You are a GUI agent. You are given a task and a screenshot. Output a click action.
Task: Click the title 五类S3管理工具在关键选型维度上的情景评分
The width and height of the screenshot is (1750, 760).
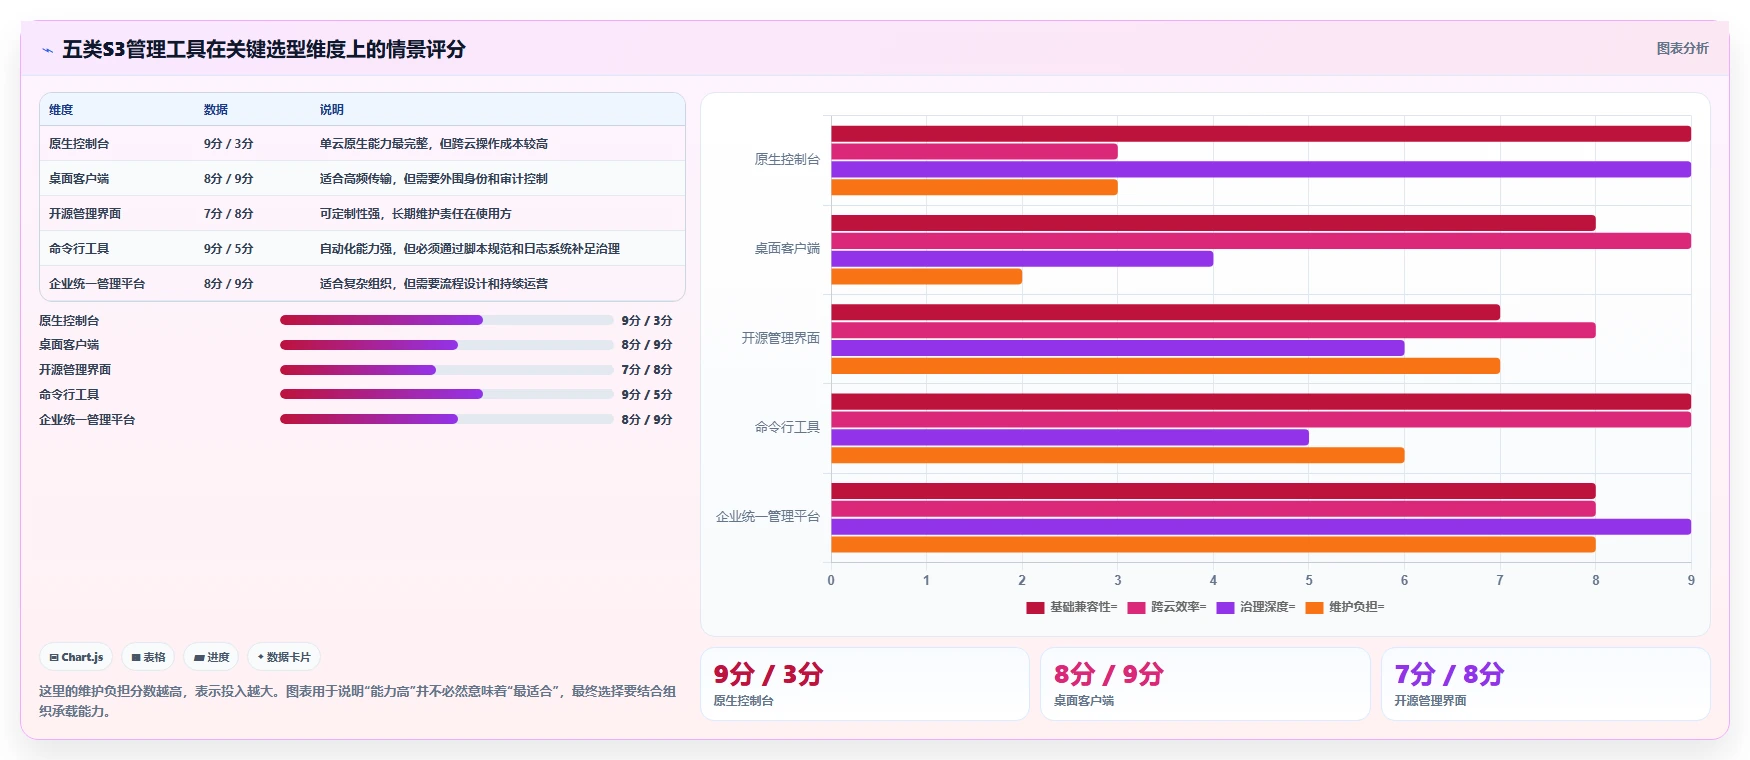pyautogui.click(x=264, y=49)
